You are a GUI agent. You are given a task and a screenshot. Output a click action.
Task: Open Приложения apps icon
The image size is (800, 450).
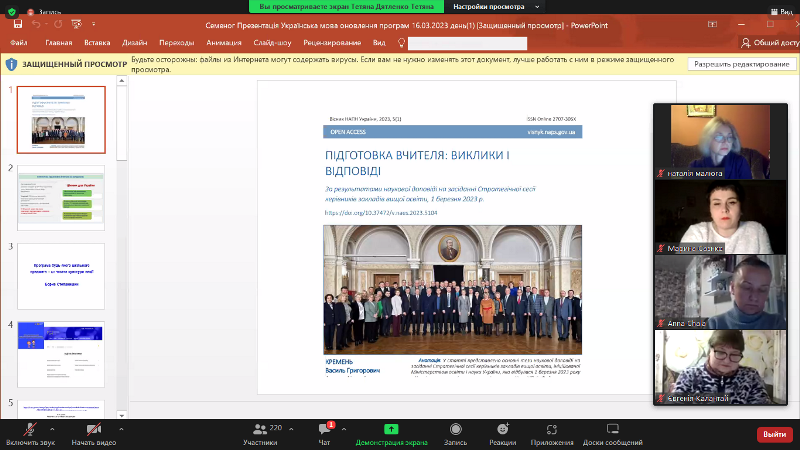click(552, 428)
